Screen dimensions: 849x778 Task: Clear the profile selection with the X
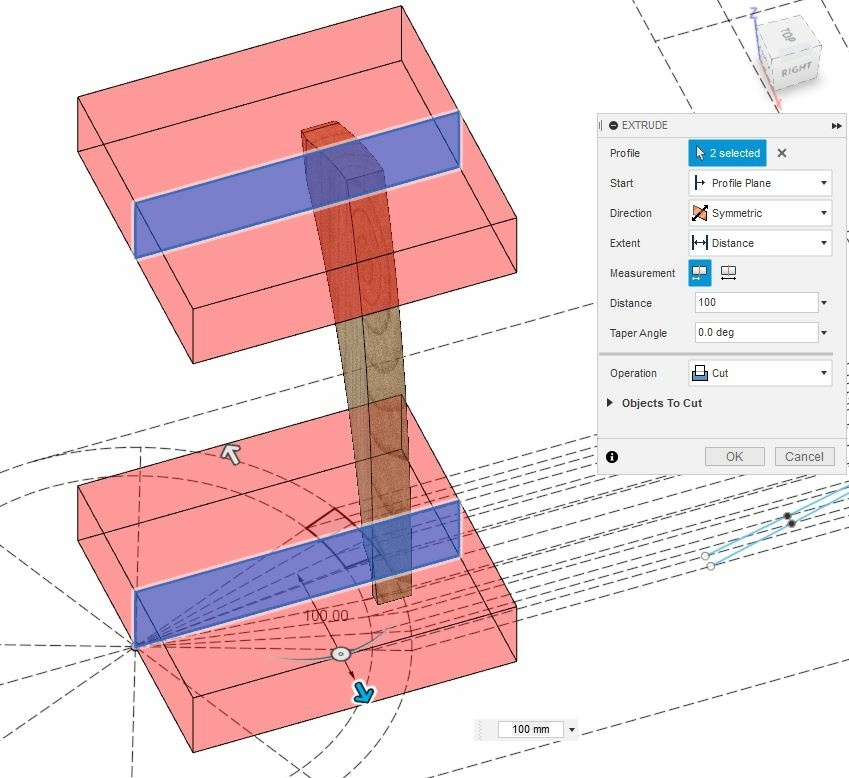[781, 153]
